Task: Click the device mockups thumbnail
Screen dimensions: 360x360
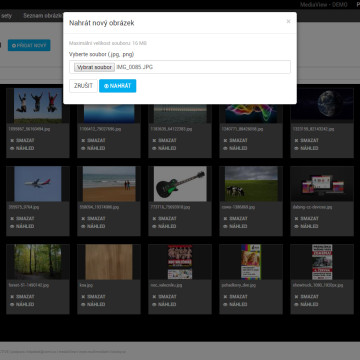Action: point(322,184)
